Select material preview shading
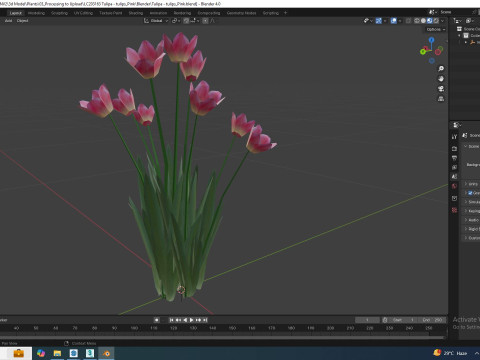This screenshot has height=360, width=480. tap(430, 21)
